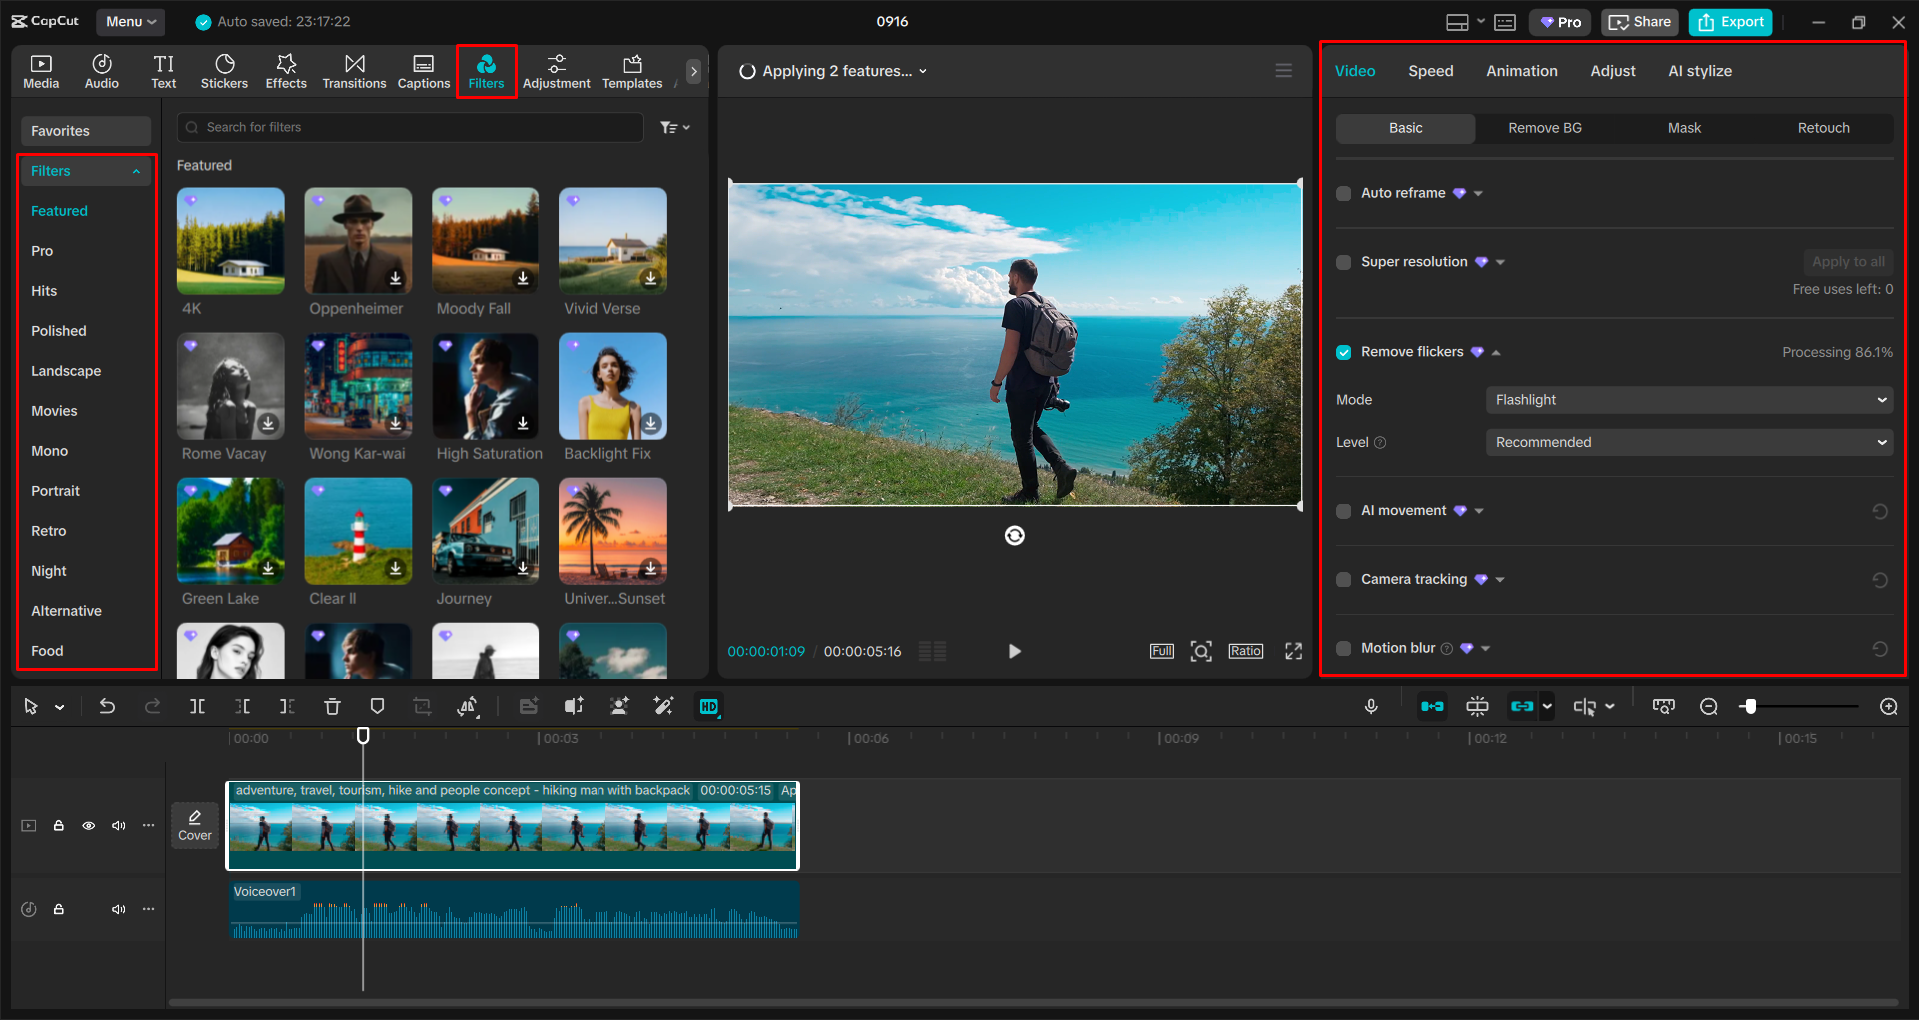The width and height of the screenshot is (1919, 1020).
Task: Start voiceover recording with microphone icon
Action: coord(1371,707)
